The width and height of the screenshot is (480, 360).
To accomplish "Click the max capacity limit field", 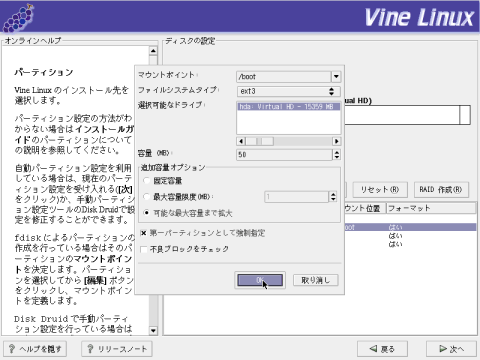I will point(296,197).
